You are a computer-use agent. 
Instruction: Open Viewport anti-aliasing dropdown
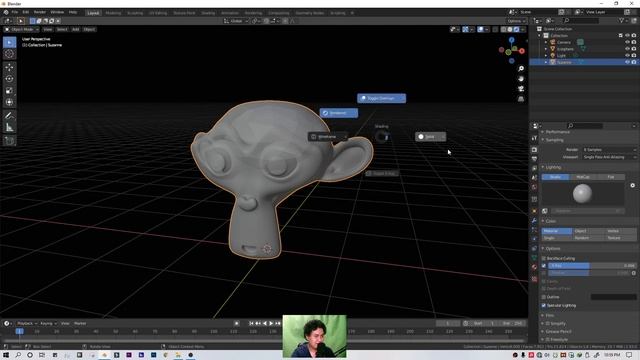[609, 157]
